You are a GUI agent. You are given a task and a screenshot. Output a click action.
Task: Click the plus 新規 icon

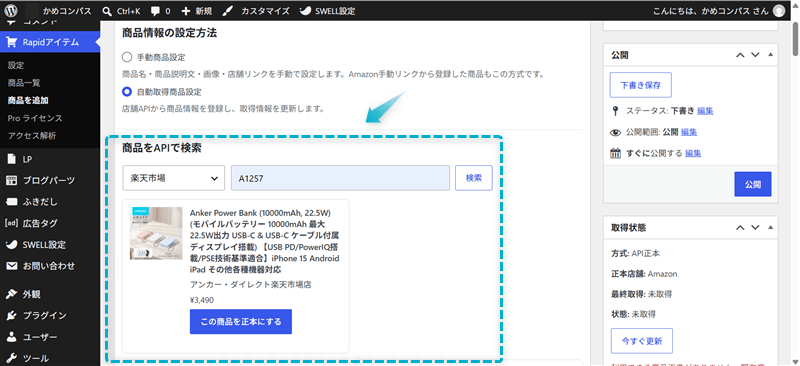[x=185, y=11]
